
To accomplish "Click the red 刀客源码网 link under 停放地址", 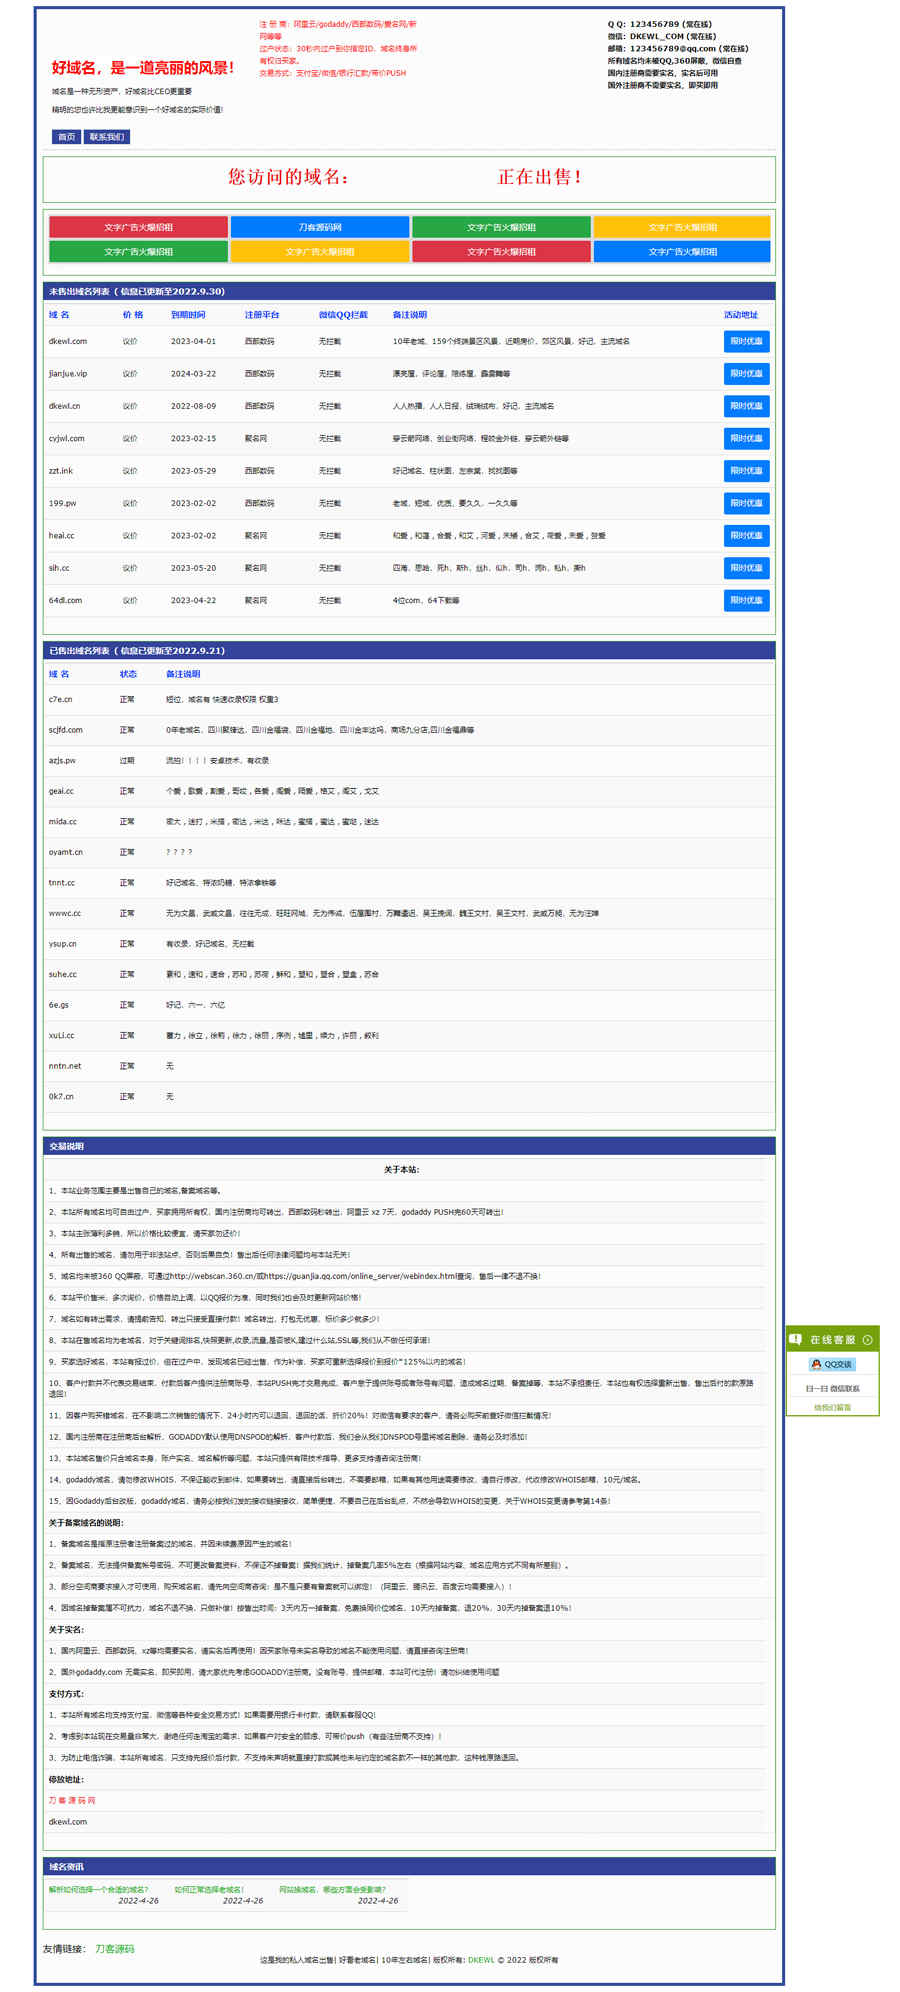I will (72, 1800).
